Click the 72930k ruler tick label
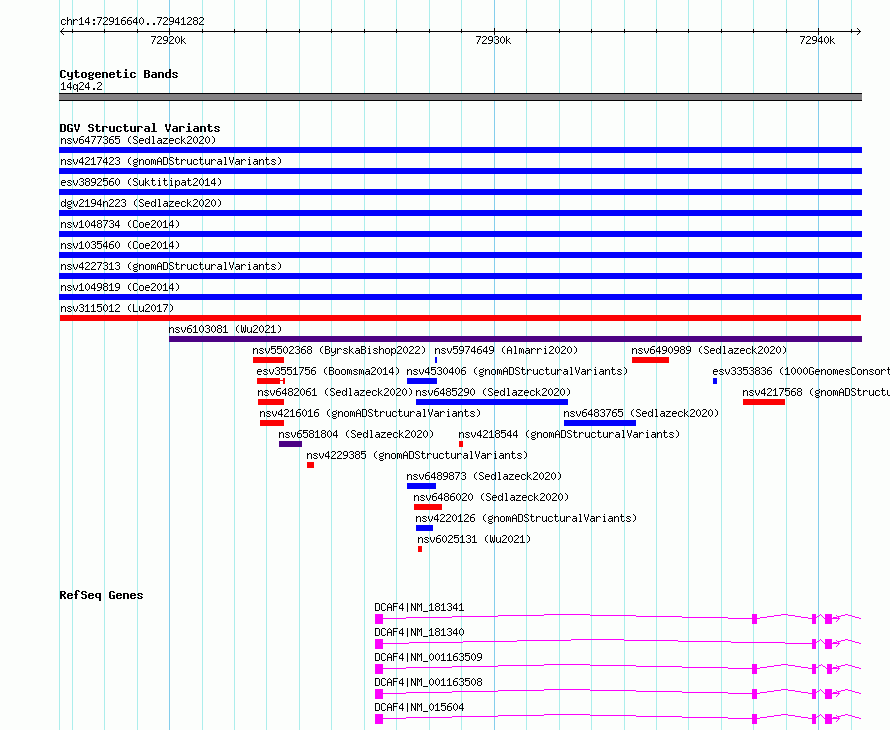This screenshot has width=890, height=730. (493, 40)
